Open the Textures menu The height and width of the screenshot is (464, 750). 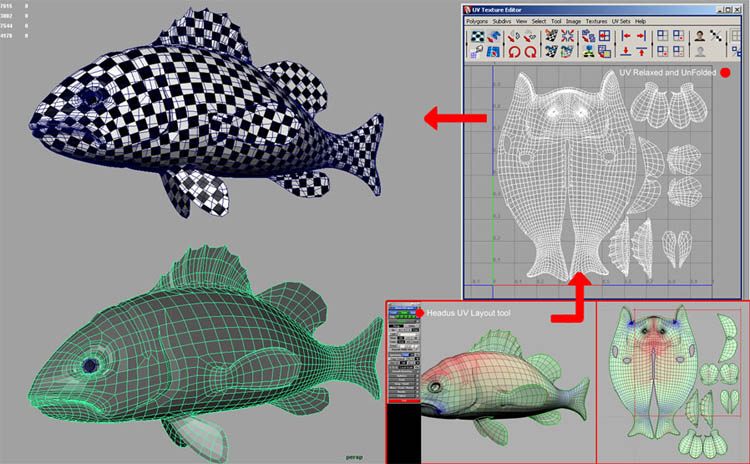(x=596, y=22)
